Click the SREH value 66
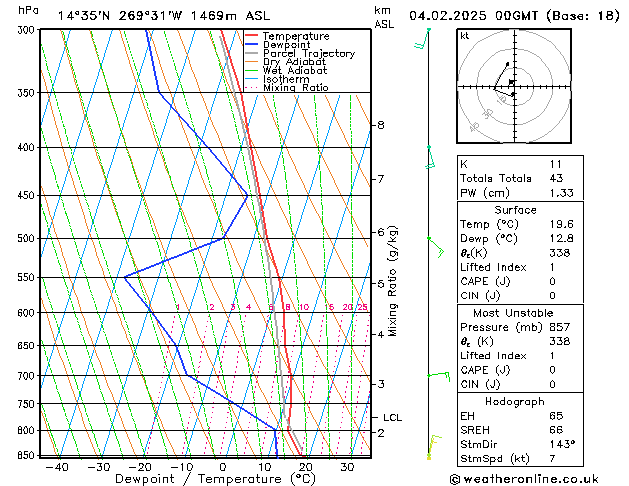The width and height of the screenshot is (629, 486). pos(556,430)
